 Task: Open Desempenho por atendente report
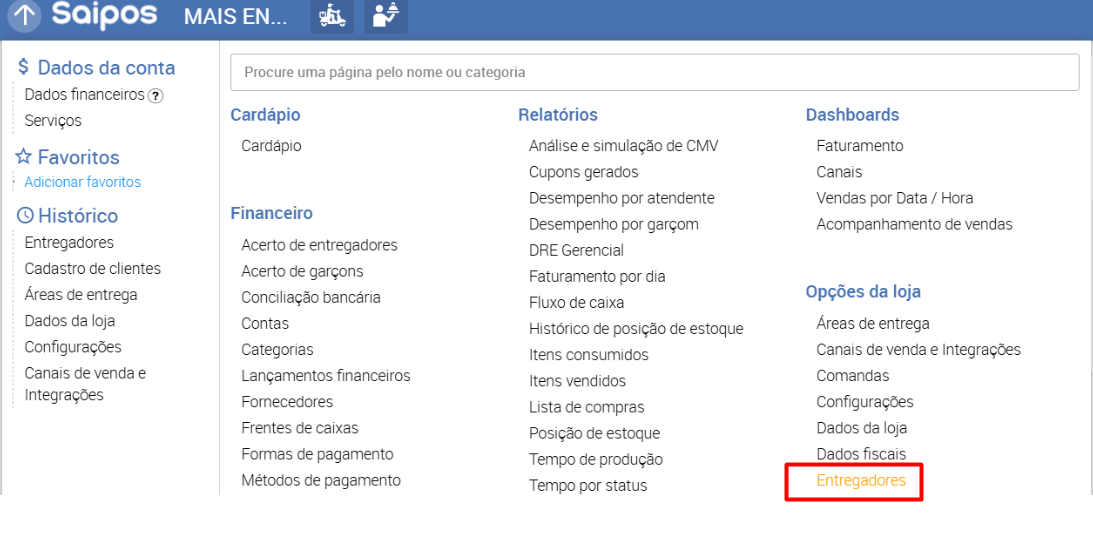622,198
